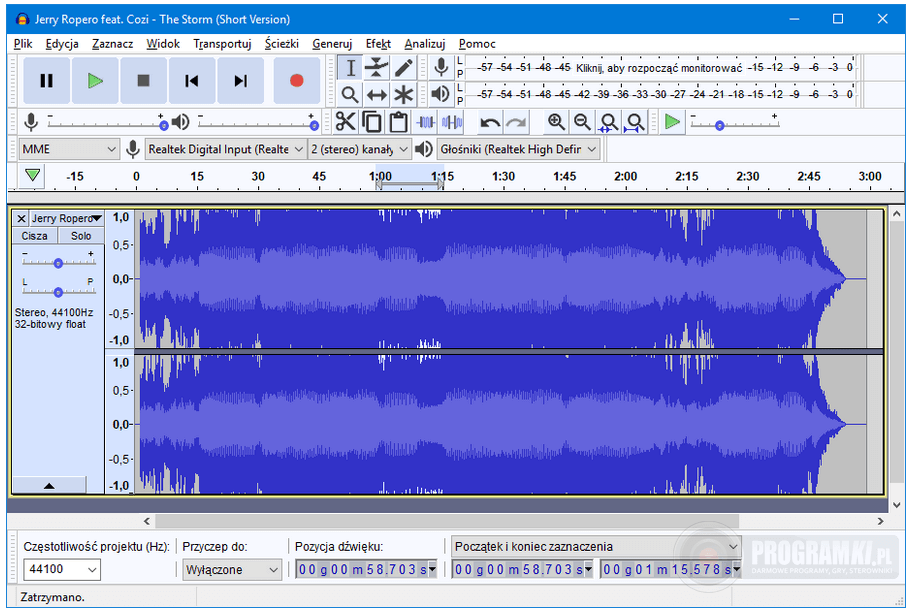Viewport: 913px width, 616px height.
Task: Select the Zoom (magnifier) tool
Action: (350, 94)
